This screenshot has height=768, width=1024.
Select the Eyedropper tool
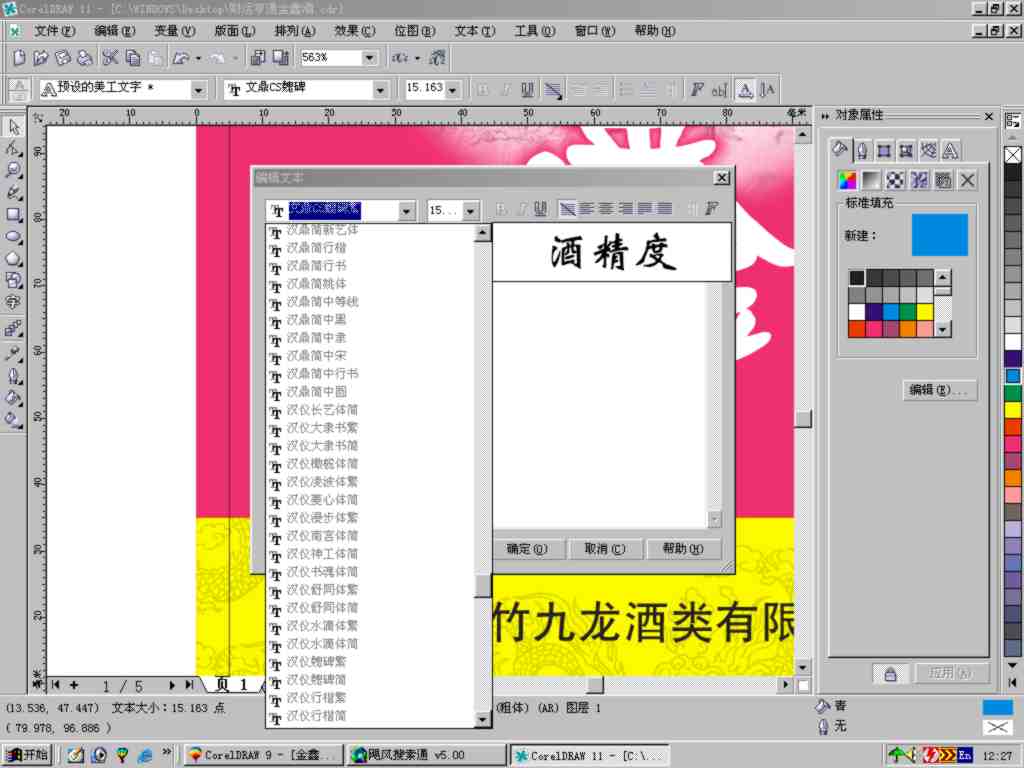14,353
